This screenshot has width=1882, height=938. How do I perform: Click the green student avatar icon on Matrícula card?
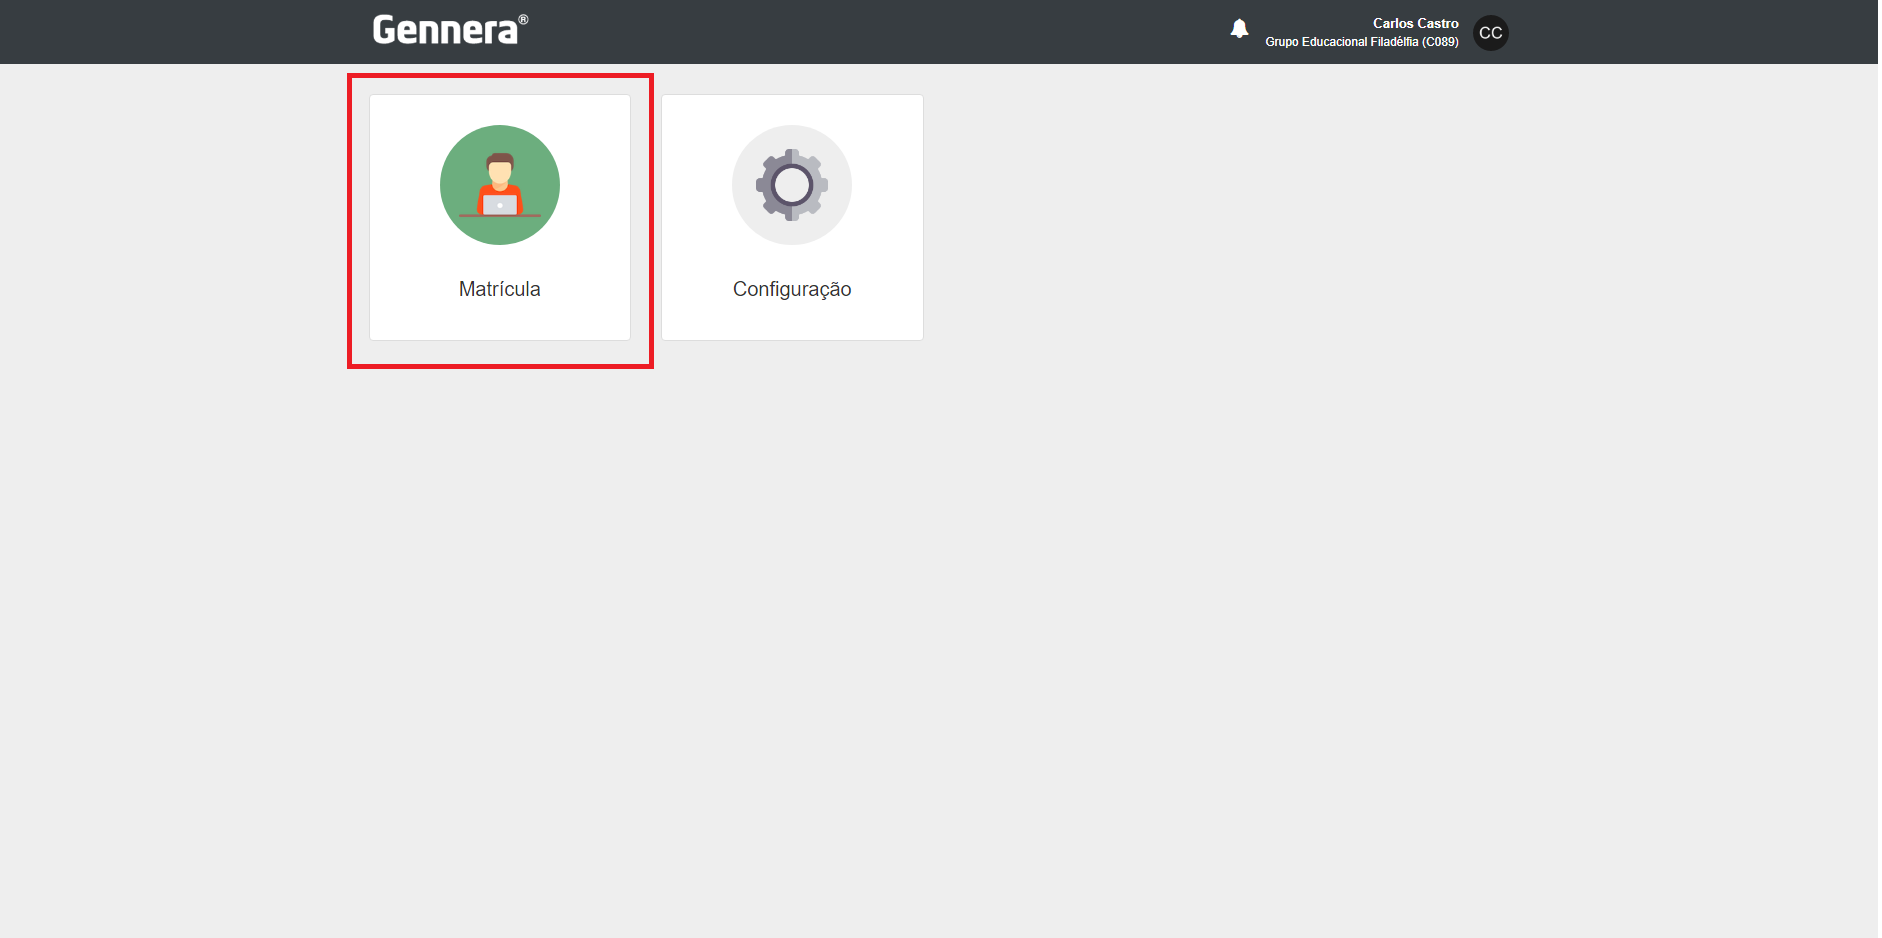(x=499, y=185)
